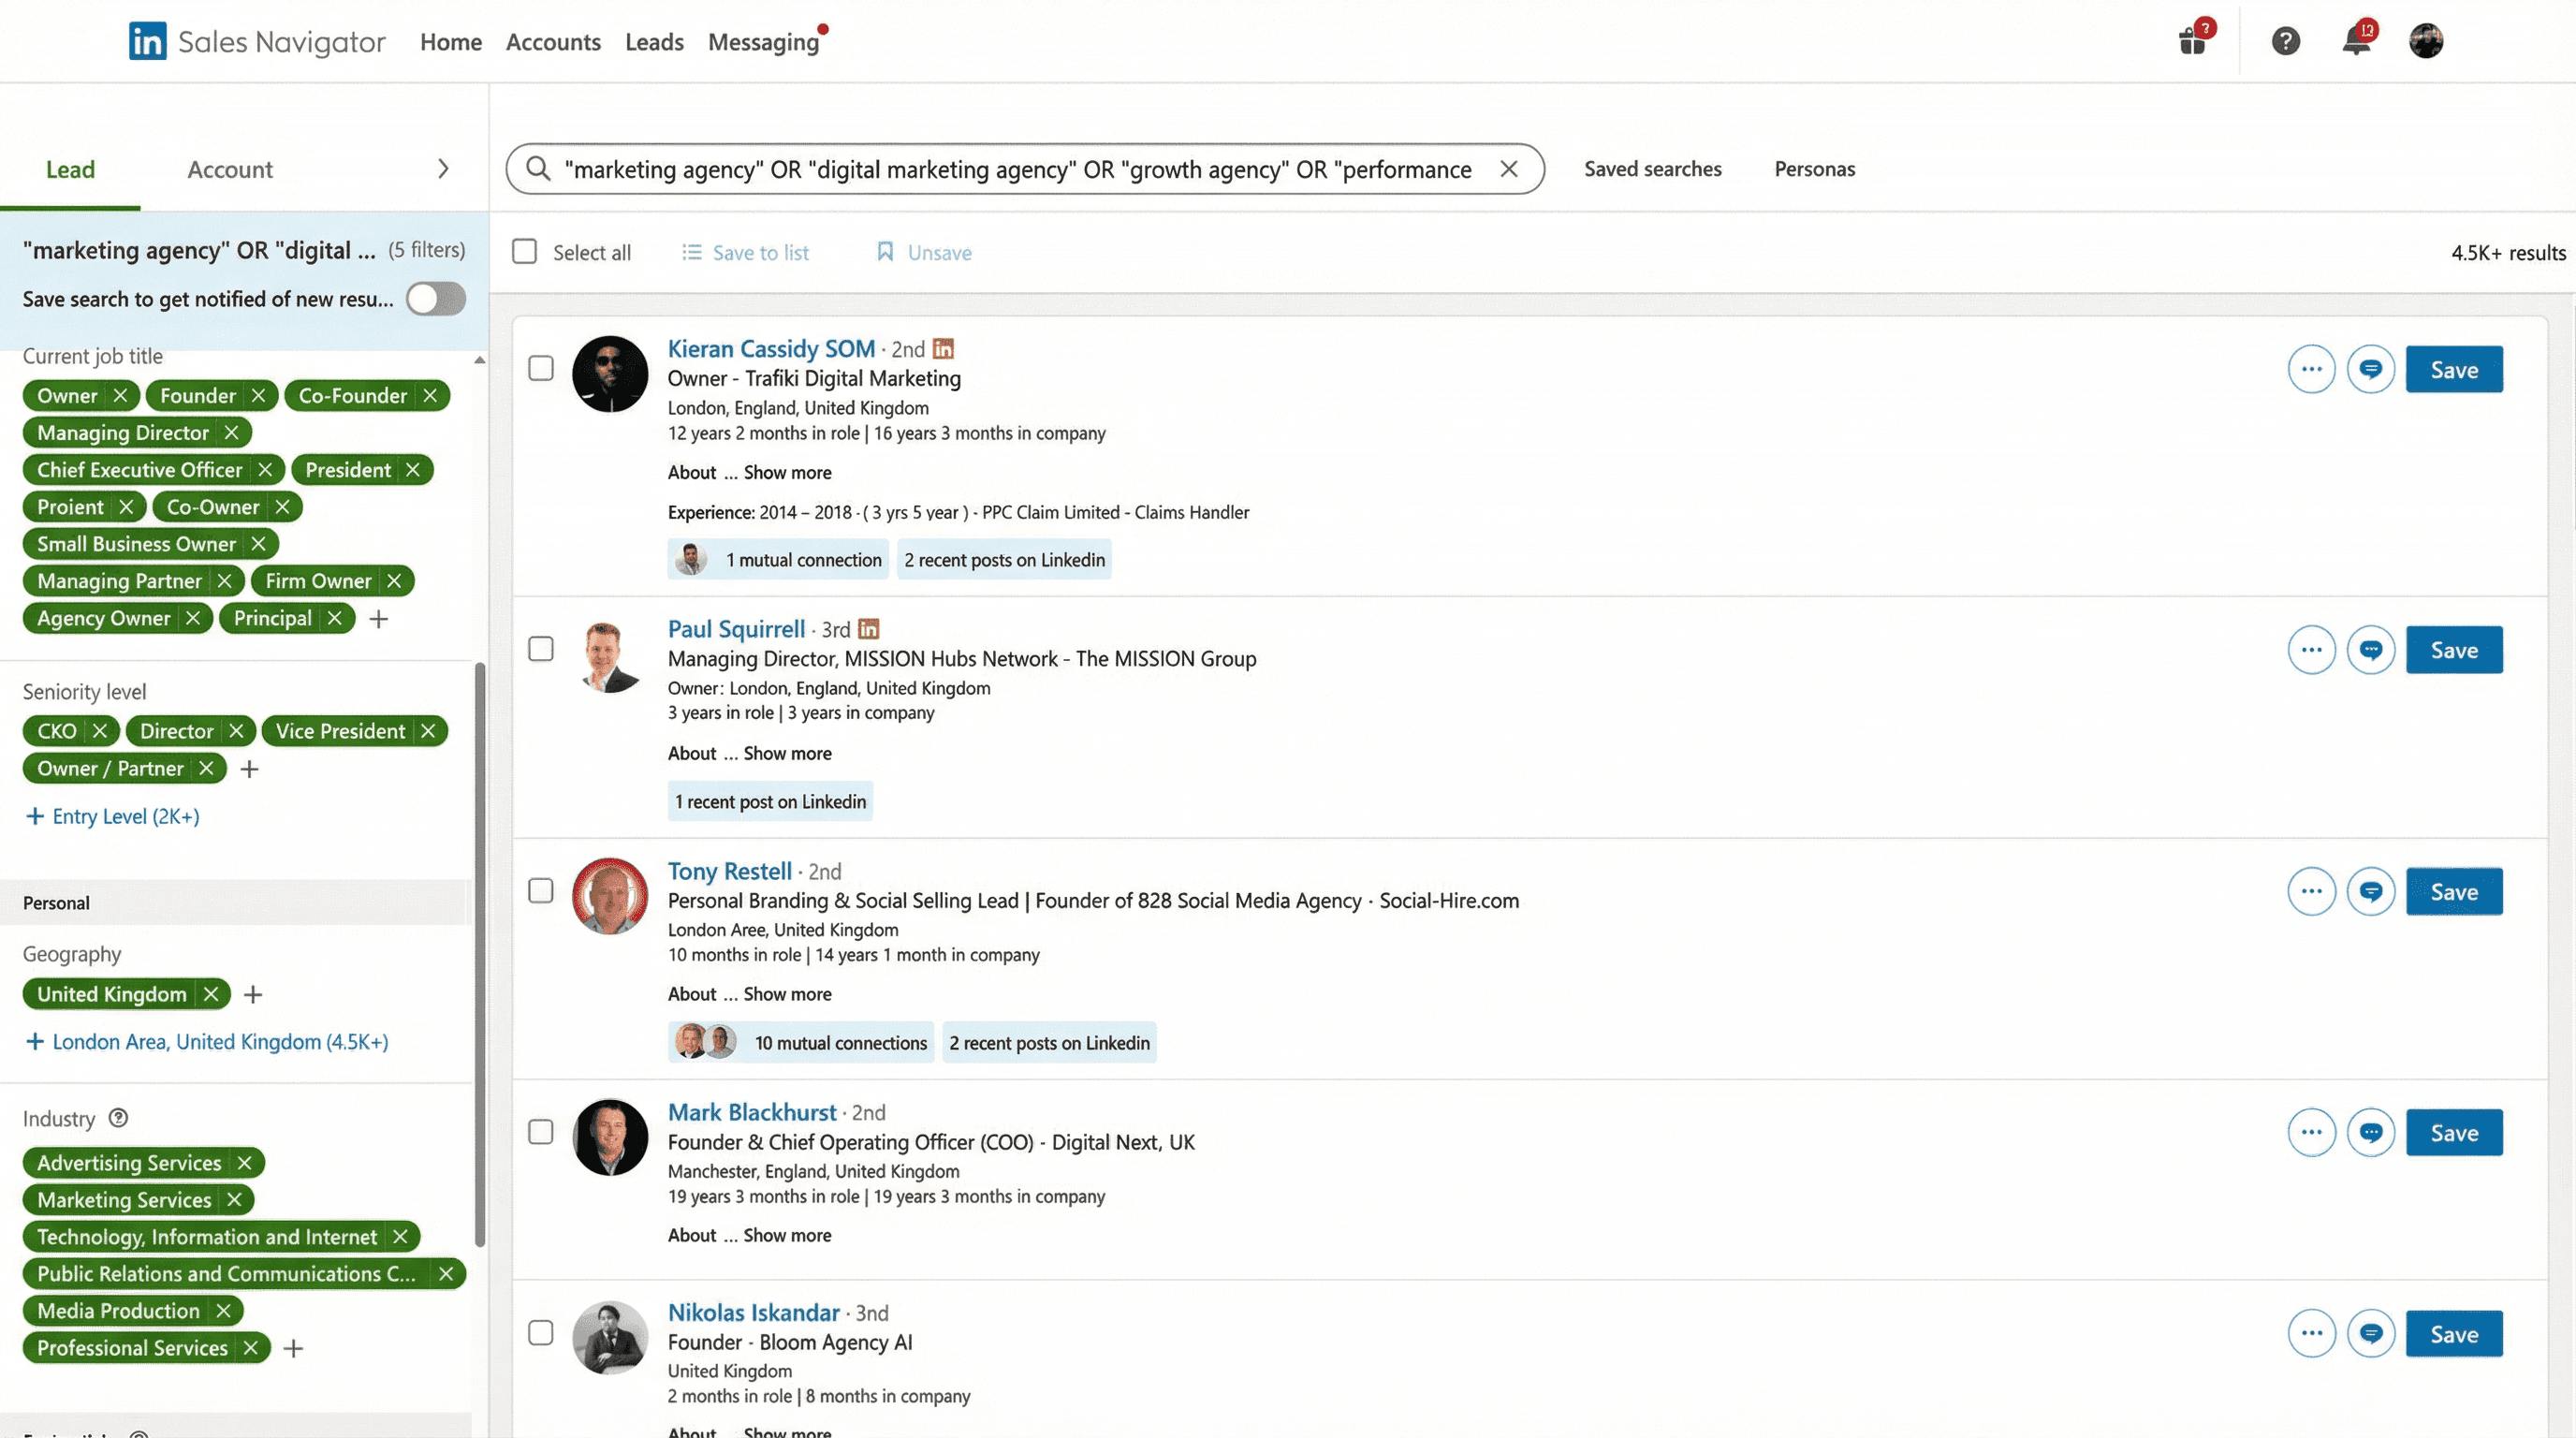Open the Leads menu

click(x=654, y=42)
